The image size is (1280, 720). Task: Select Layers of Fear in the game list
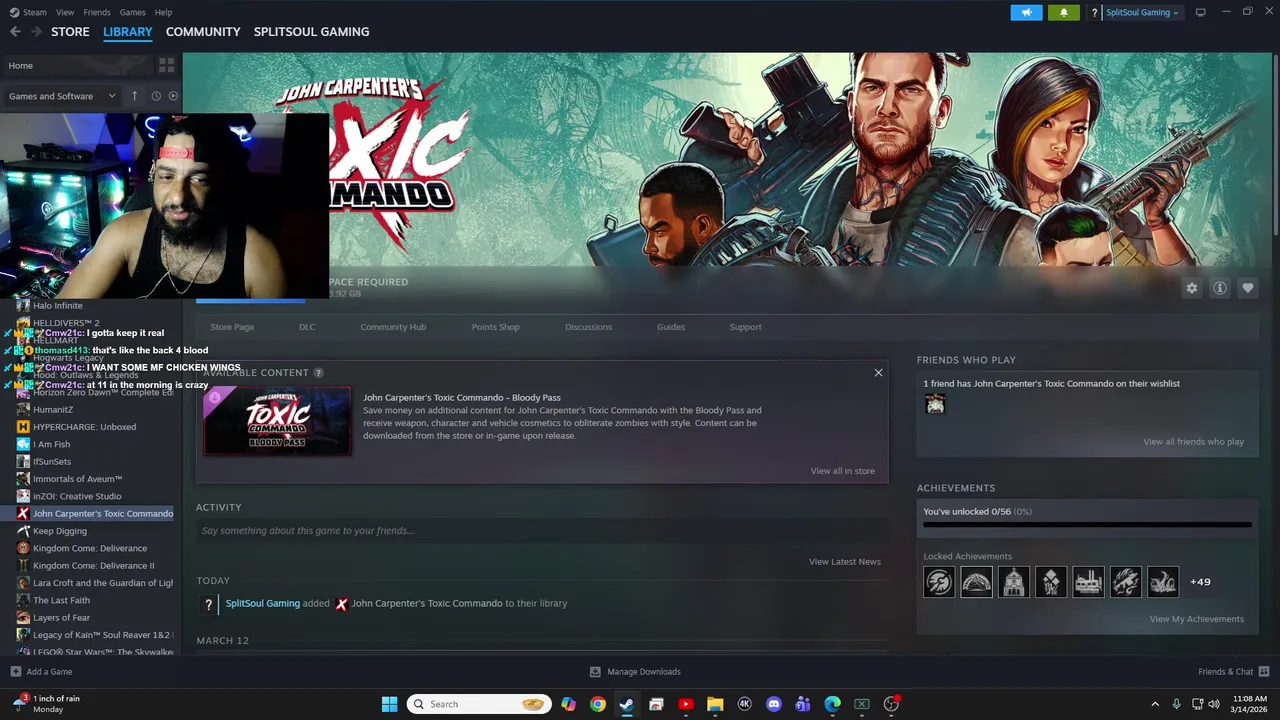[62, 618]
